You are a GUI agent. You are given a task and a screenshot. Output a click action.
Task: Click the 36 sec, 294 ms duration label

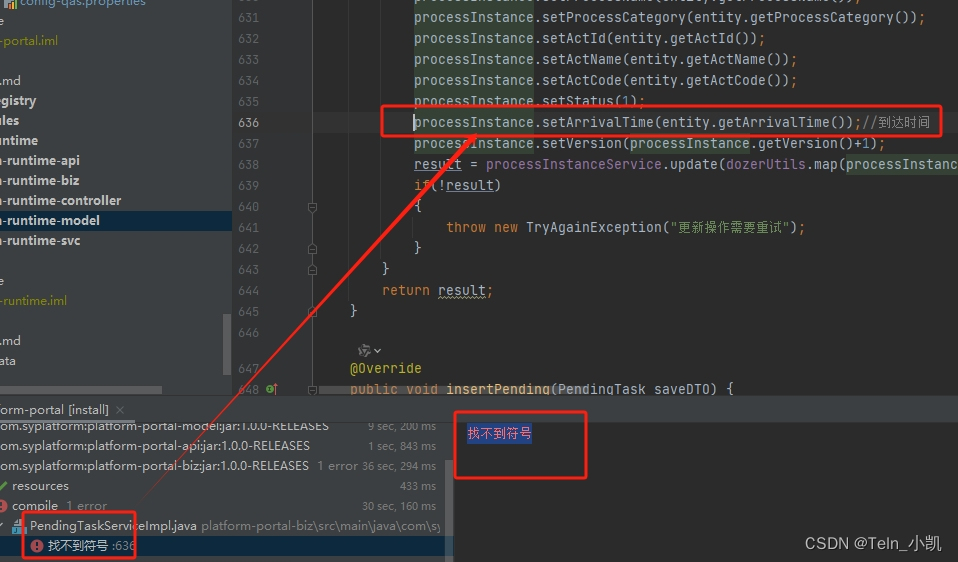pyautogui.click(x=399, y=466)
